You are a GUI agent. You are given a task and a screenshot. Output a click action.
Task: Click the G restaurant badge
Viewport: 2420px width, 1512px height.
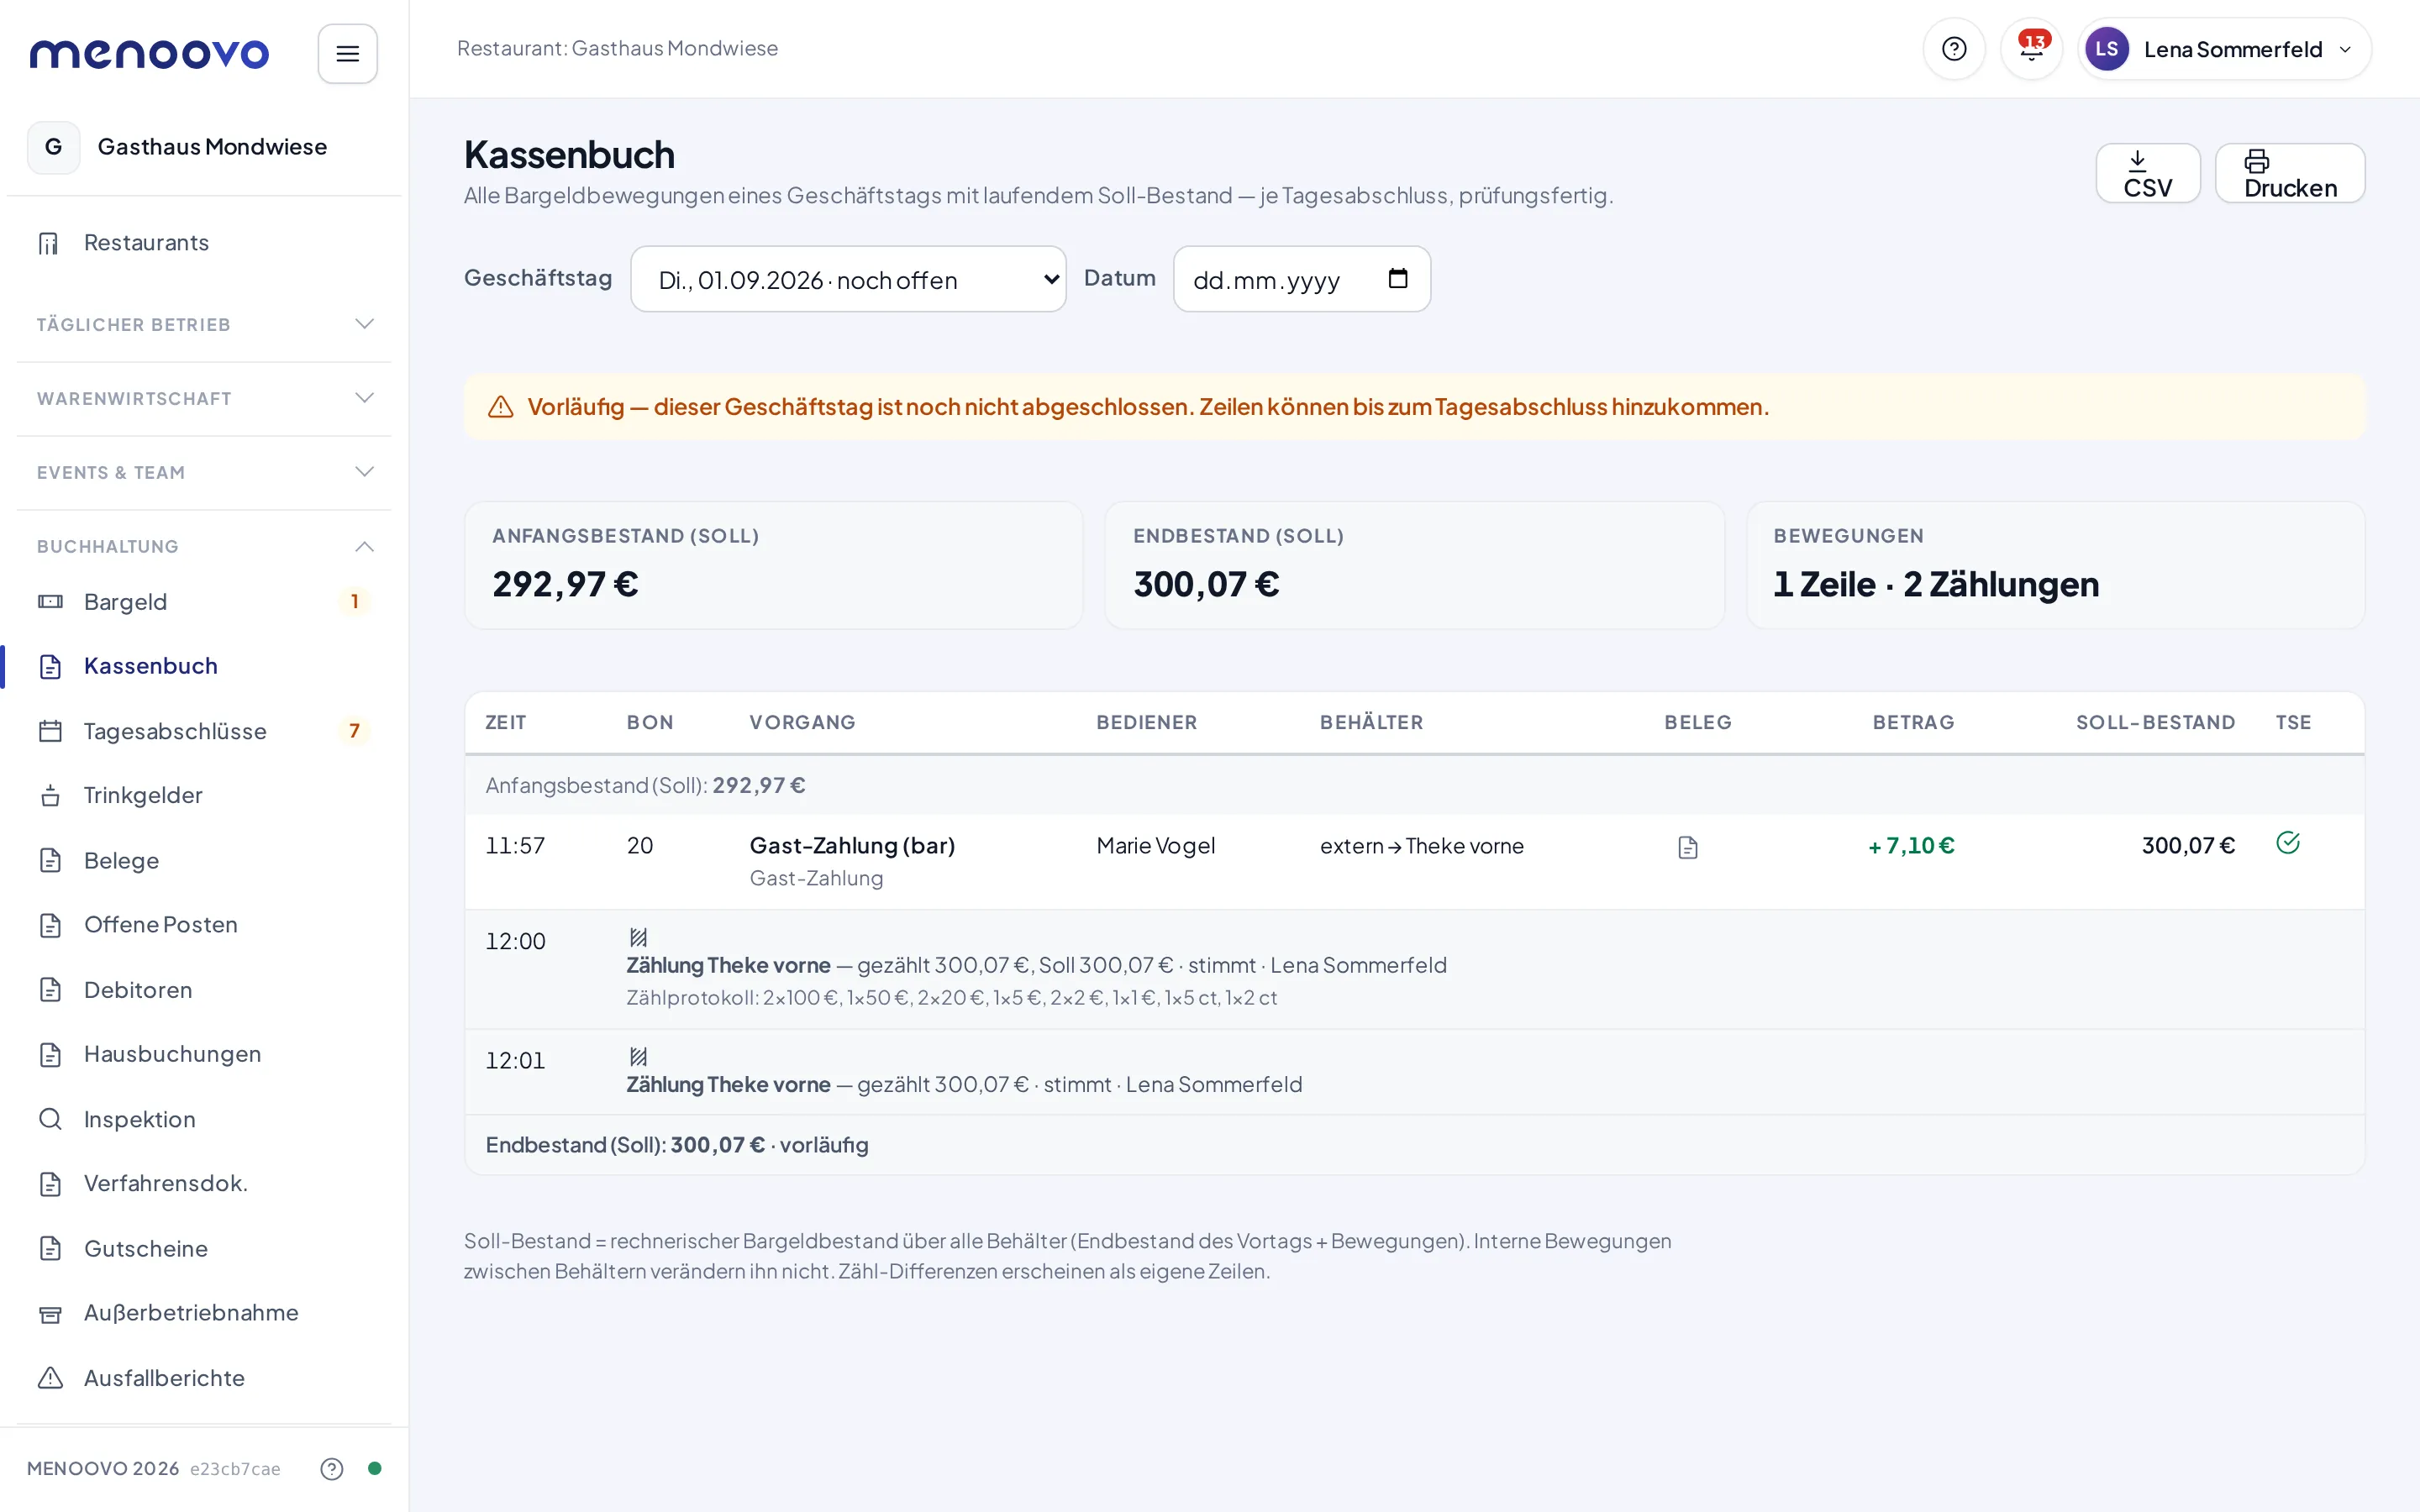click(x=53, y=147)
